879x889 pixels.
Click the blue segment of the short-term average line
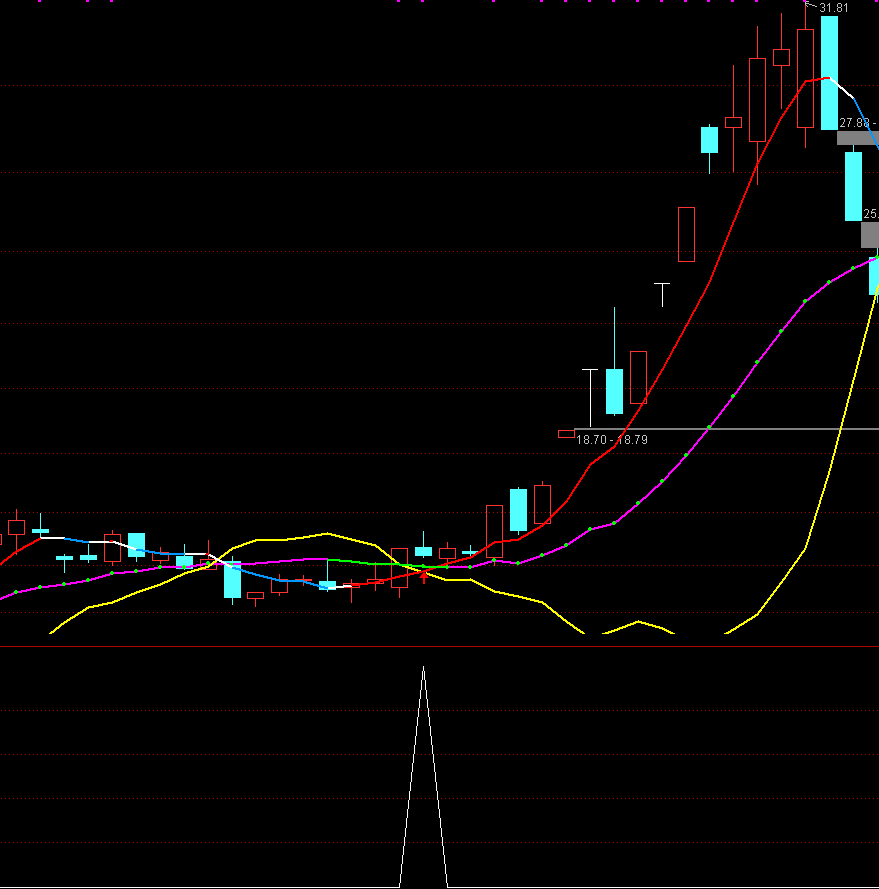click(x=270, y=577)
